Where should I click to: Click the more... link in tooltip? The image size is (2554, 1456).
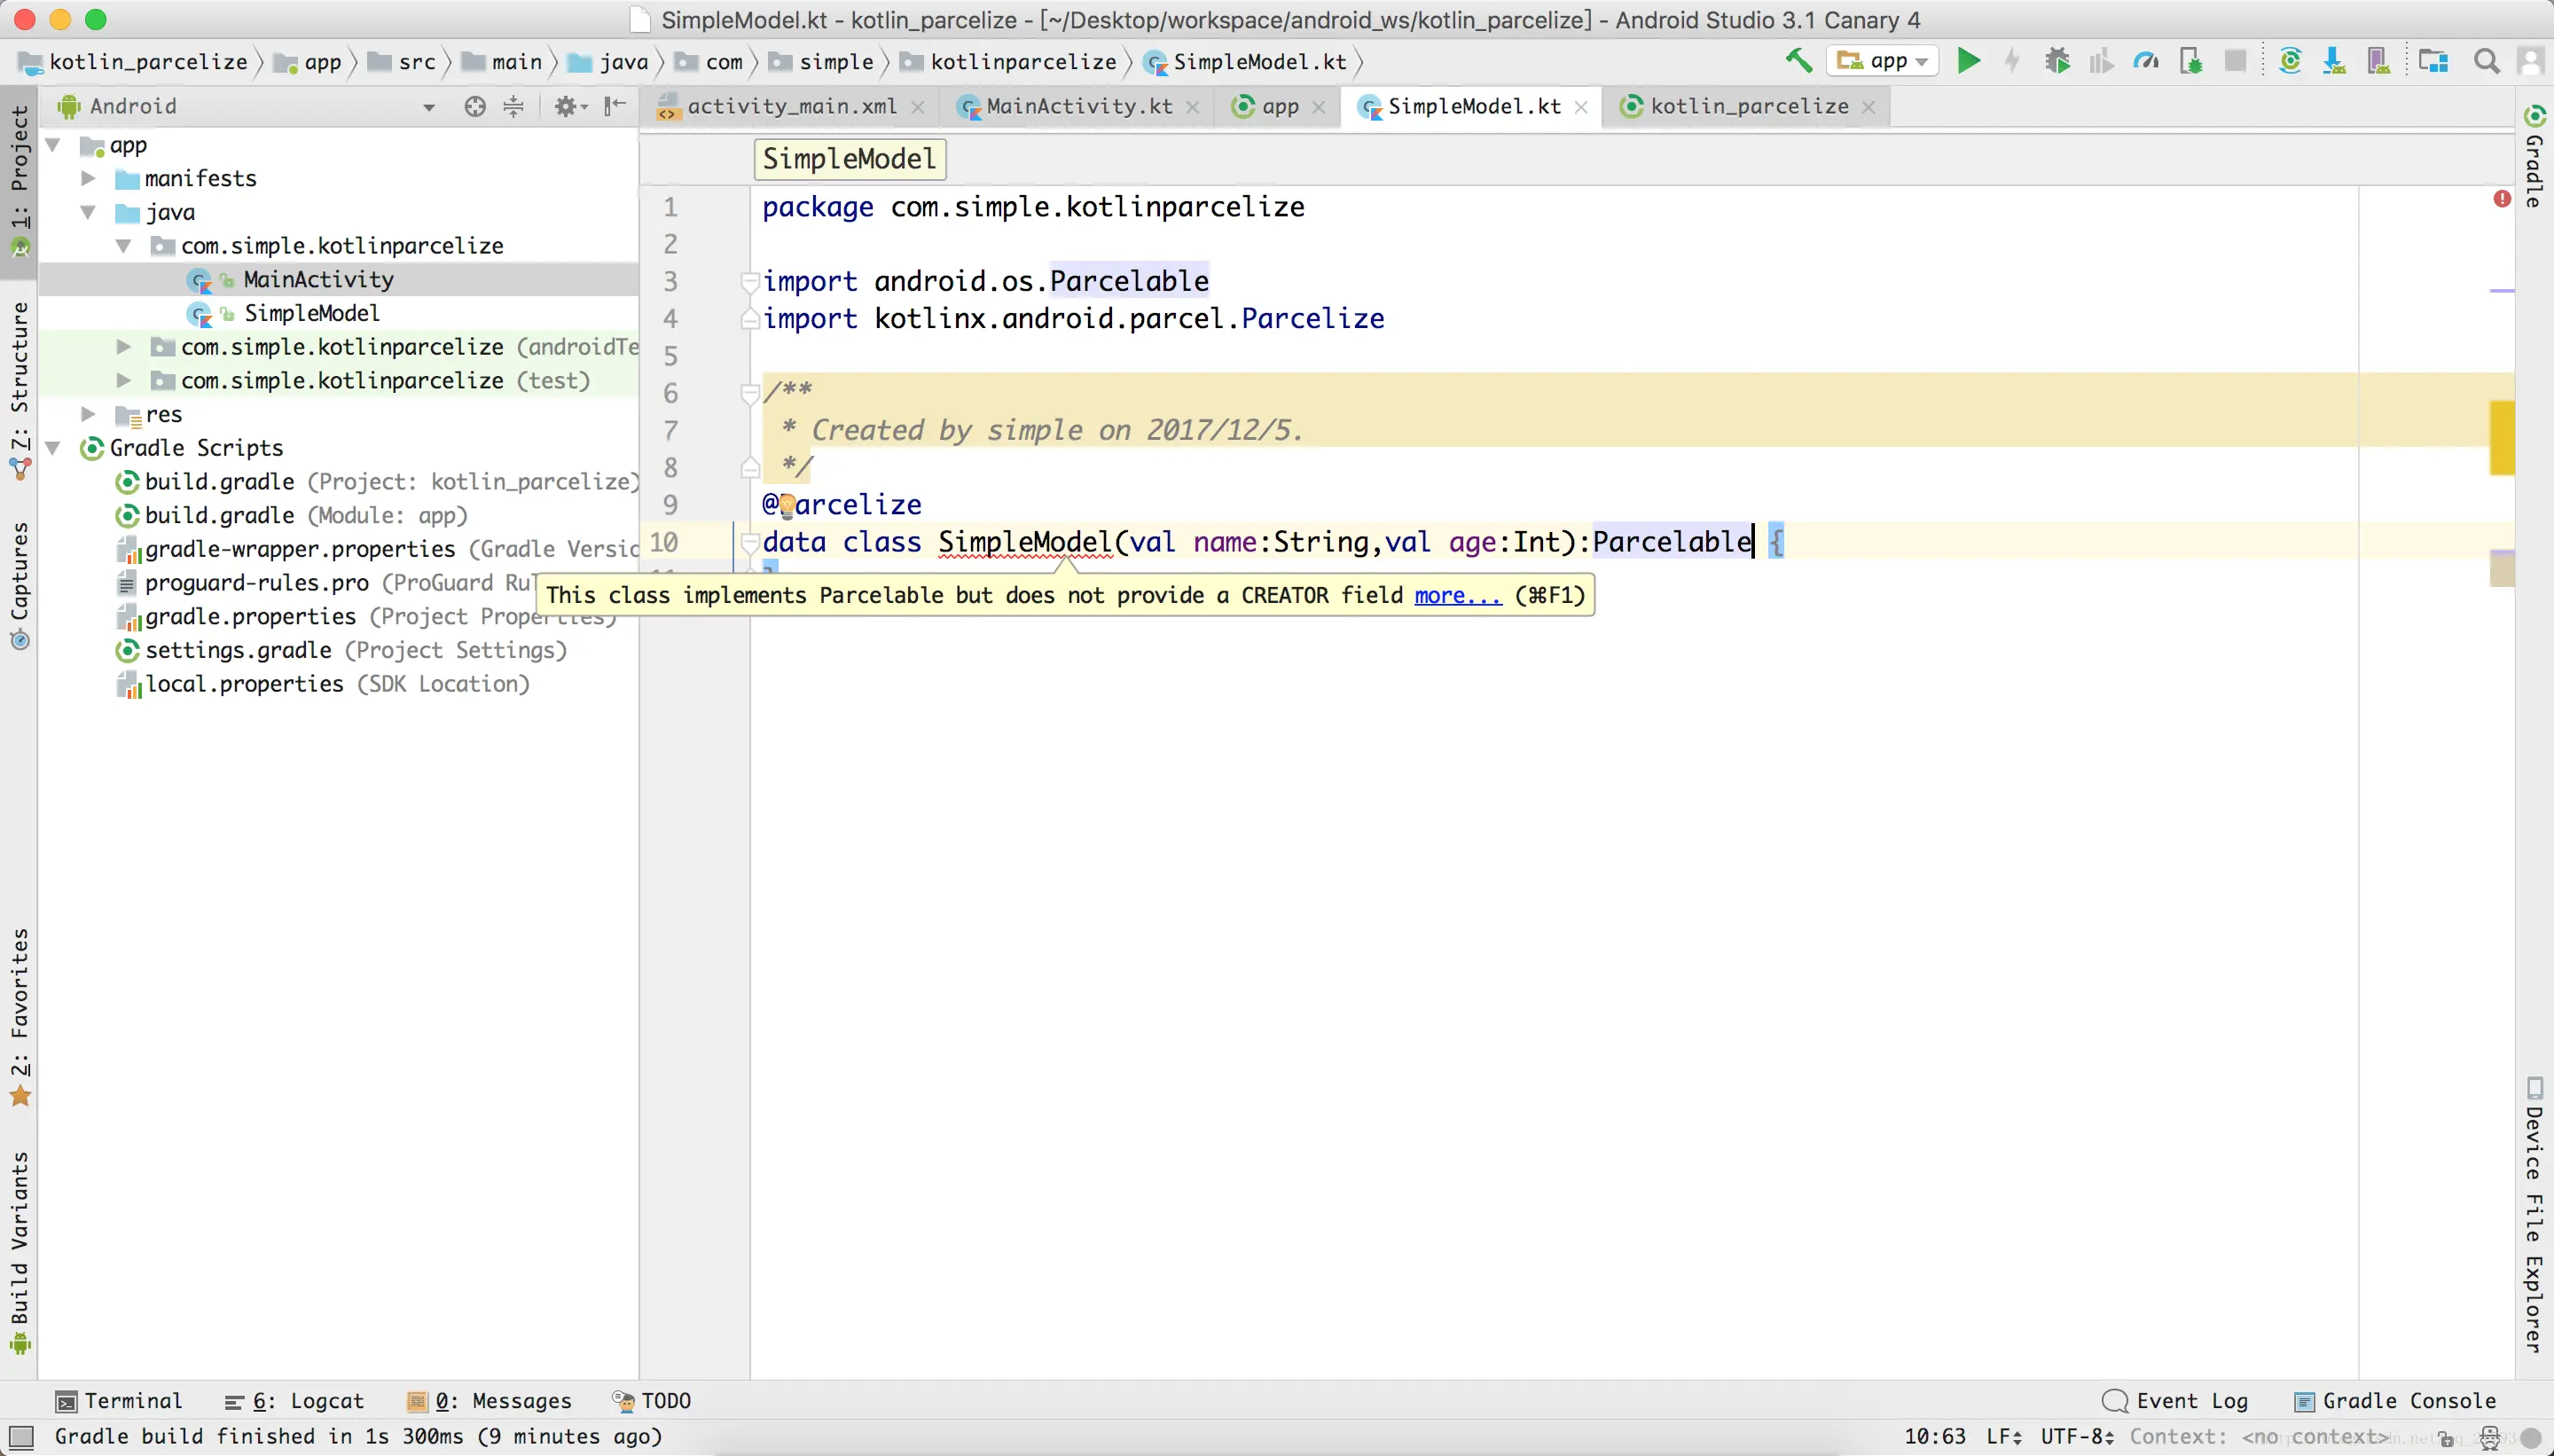coord(1457,595)
